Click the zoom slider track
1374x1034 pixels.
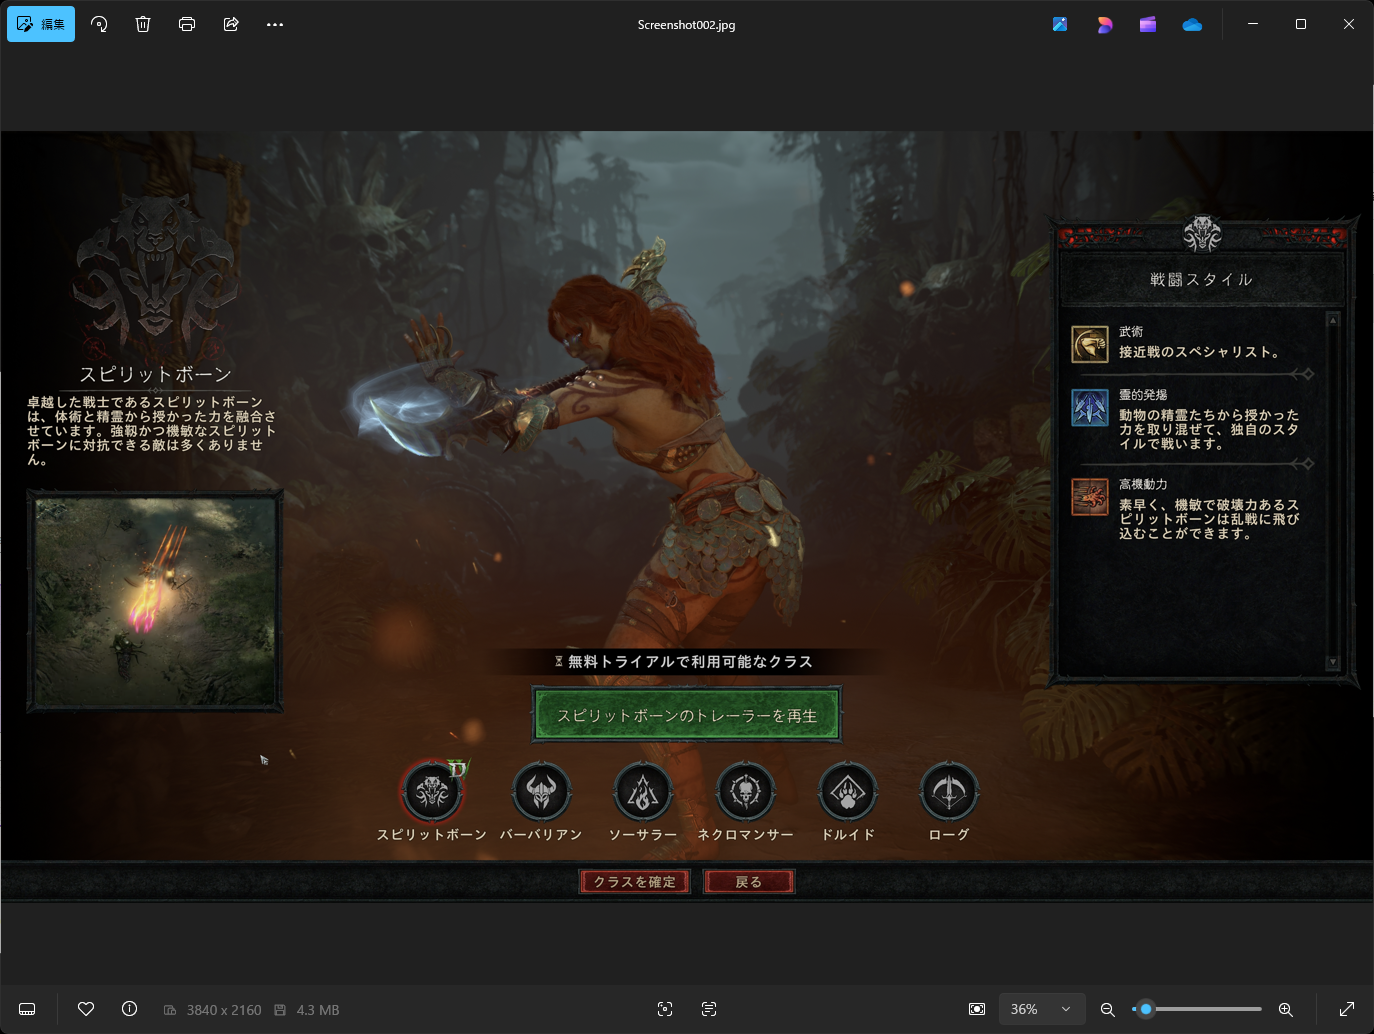point(1197,1009)
